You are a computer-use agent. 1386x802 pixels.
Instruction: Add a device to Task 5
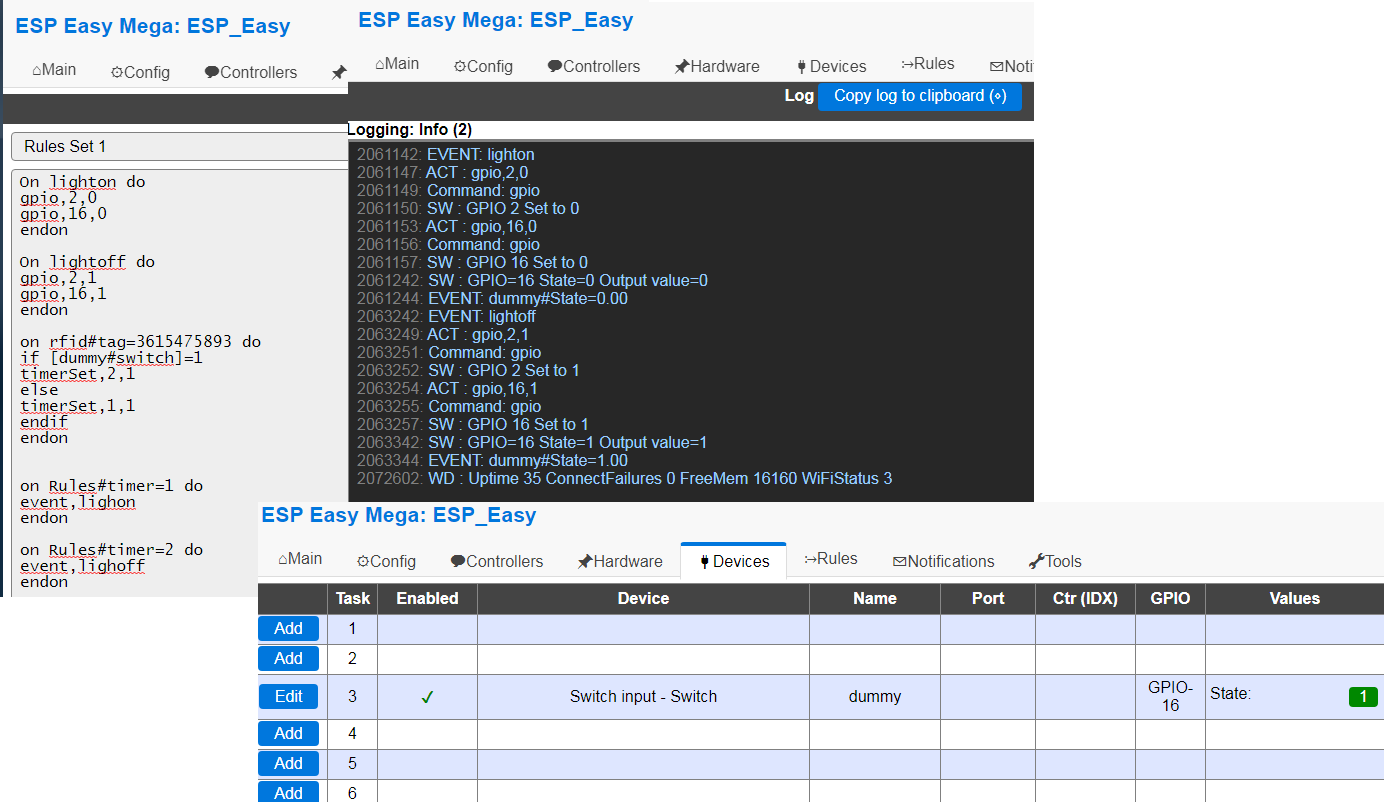(288, 763)
